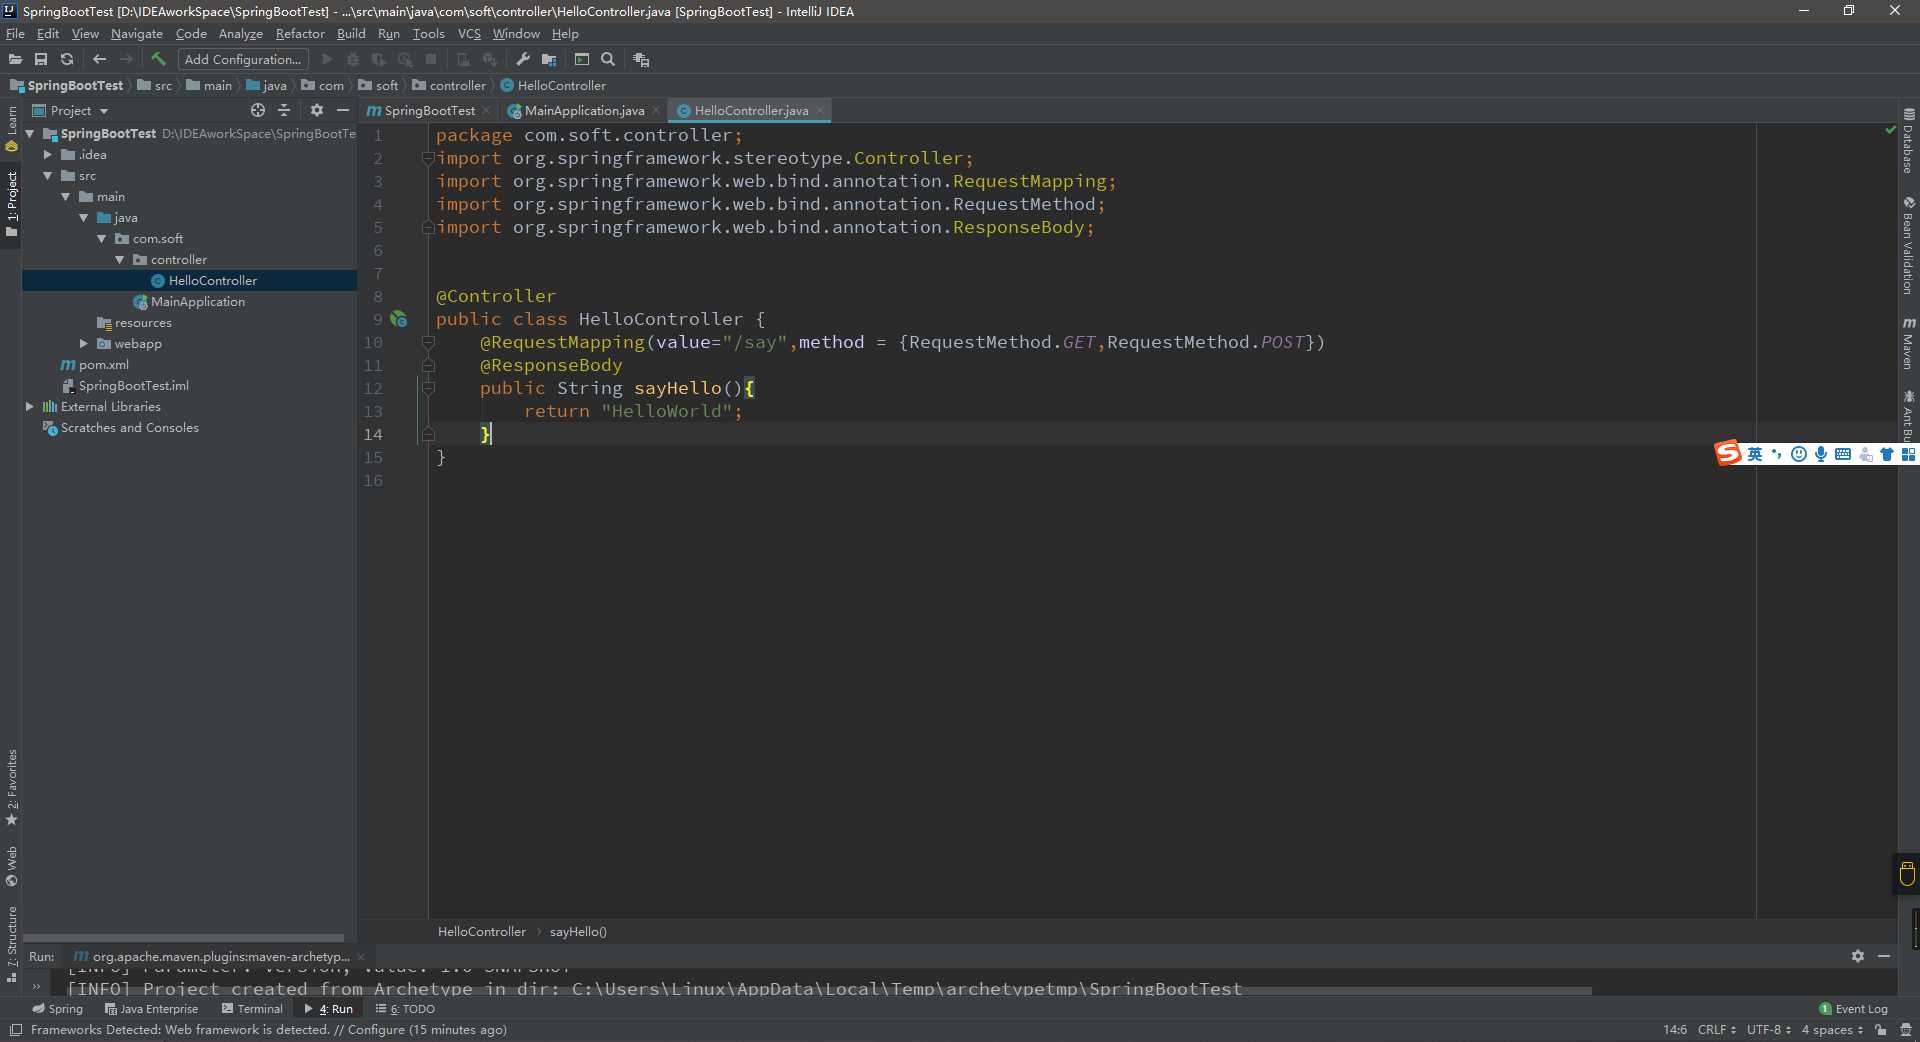
Task: Click Run console horizontal scrollbar
Action: point(830,992)
